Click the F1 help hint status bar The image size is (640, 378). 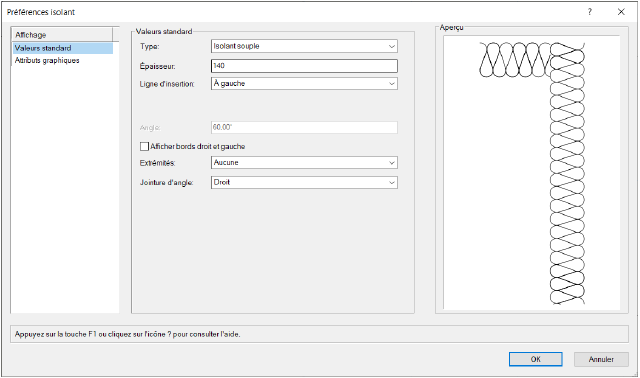[x=319, y=334]
